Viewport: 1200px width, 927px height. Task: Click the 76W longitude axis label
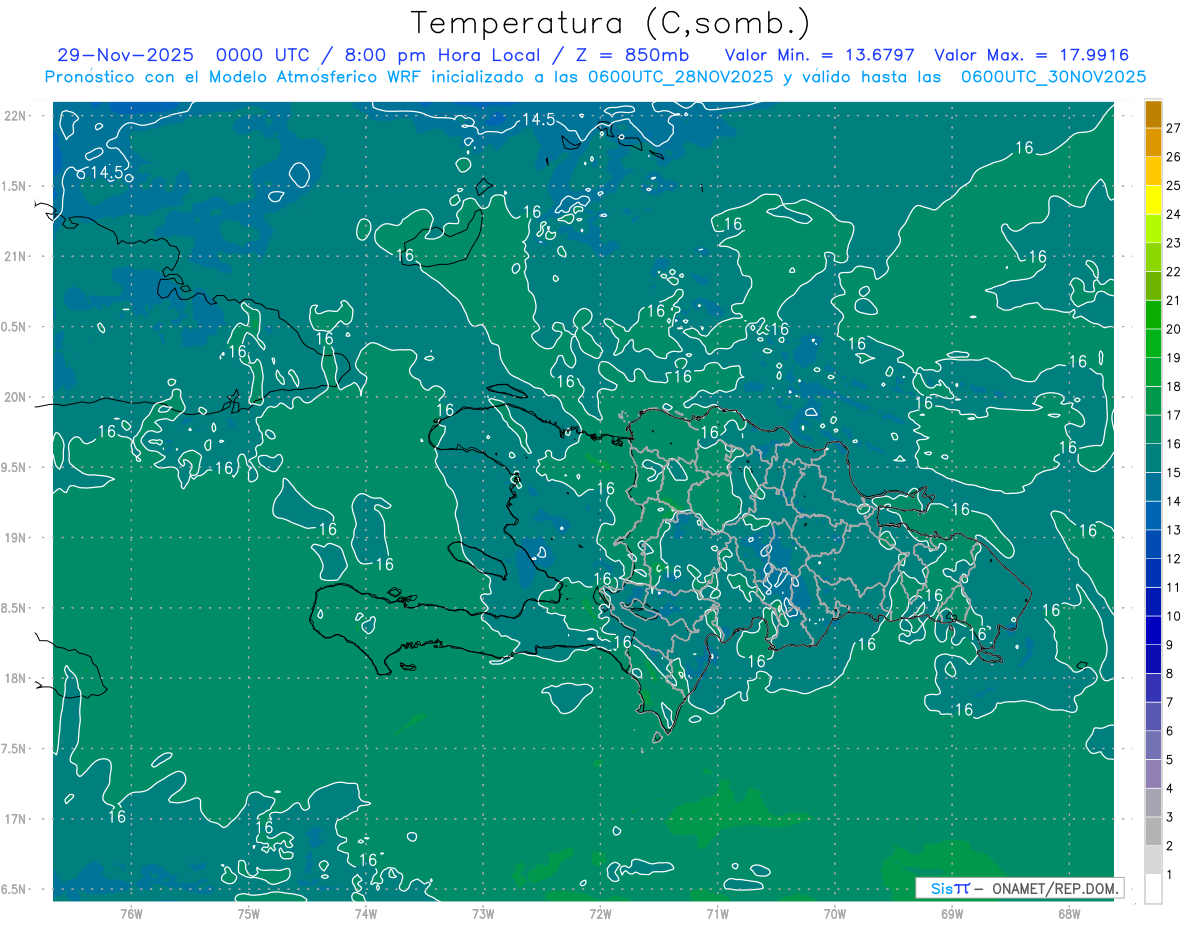click(x=131, y=913)
